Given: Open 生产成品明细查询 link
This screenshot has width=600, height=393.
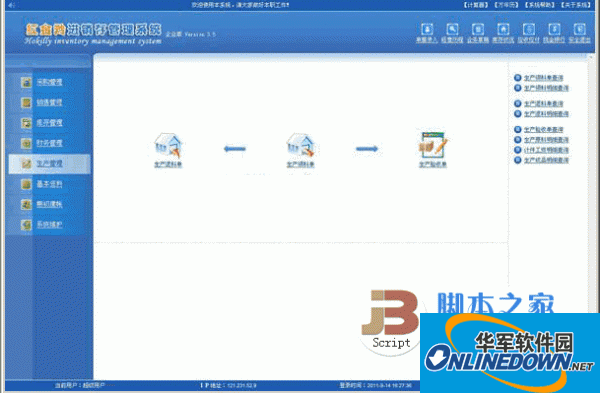Looking at the screenshot, I should (x=546, y=160).
